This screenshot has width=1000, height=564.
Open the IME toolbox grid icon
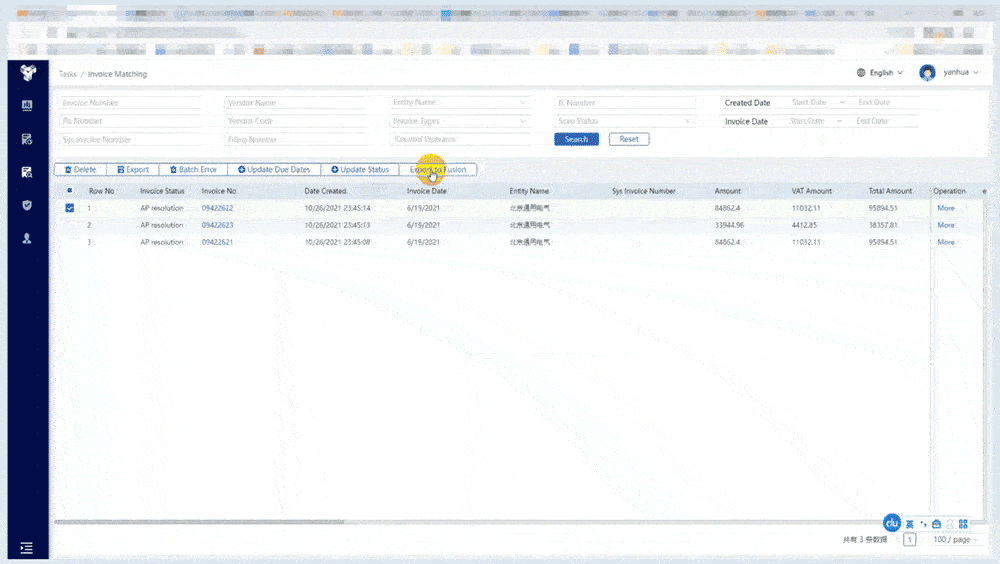[963, 524]
